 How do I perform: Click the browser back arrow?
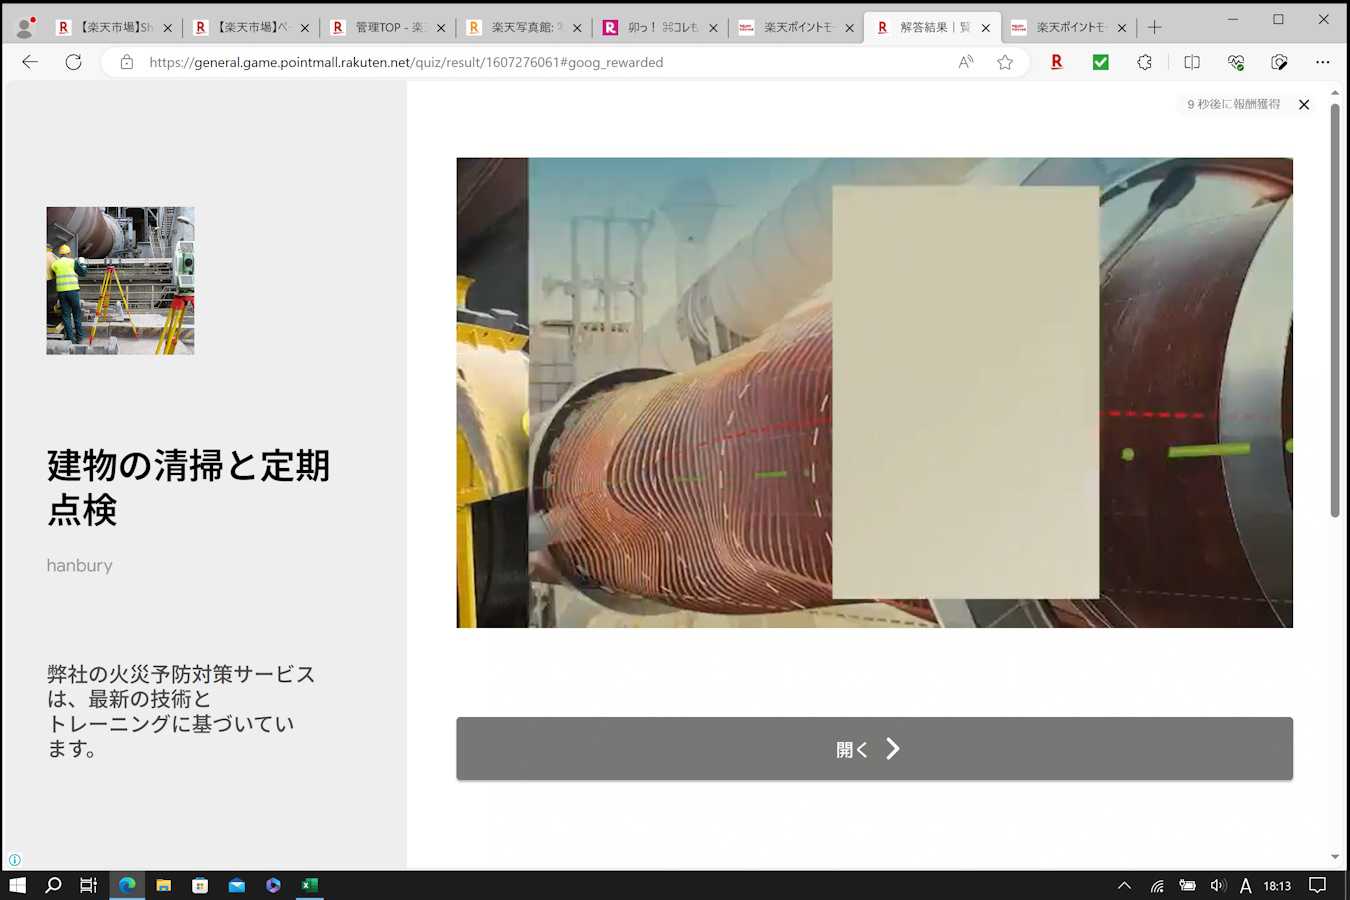30,62
